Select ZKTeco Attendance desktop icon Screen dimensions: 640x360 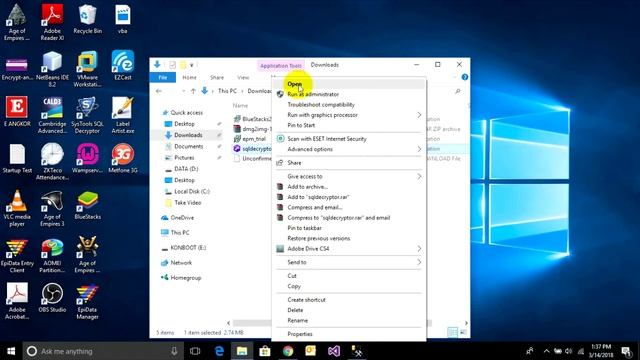(x=52, y=162)
